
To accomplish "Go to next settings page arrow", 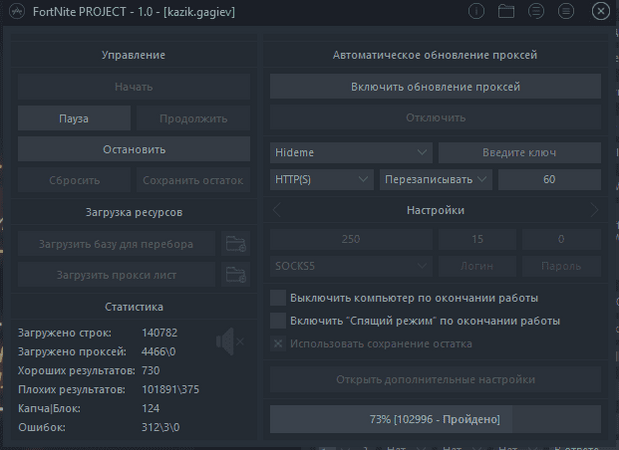I will point(594,210).
